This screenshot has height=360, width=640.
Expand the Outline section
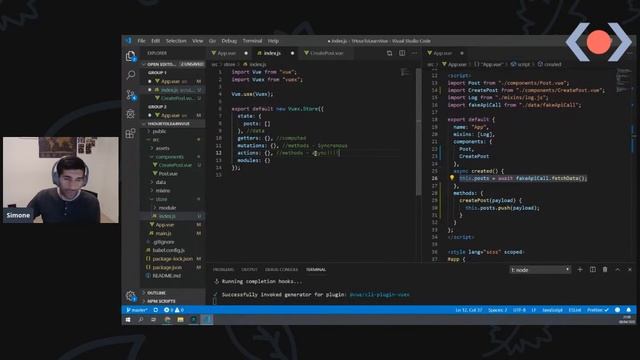tap(156, 293)
